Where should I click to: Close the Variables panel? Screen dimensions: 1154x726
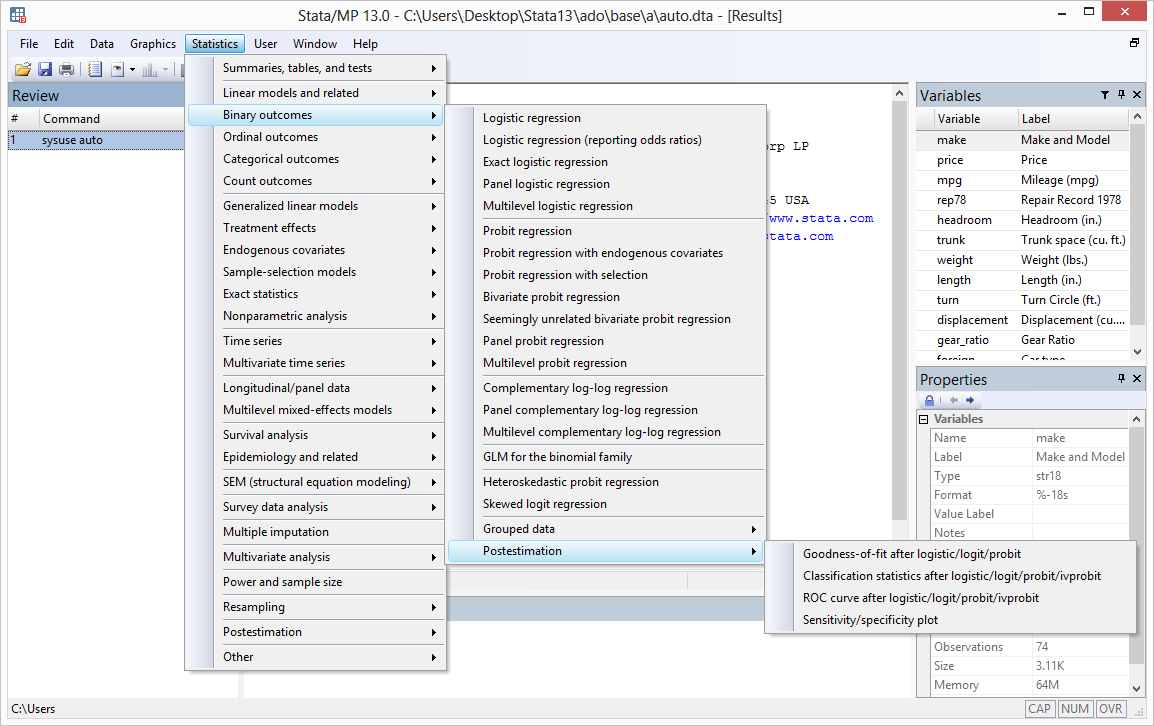pos(1137,95)
